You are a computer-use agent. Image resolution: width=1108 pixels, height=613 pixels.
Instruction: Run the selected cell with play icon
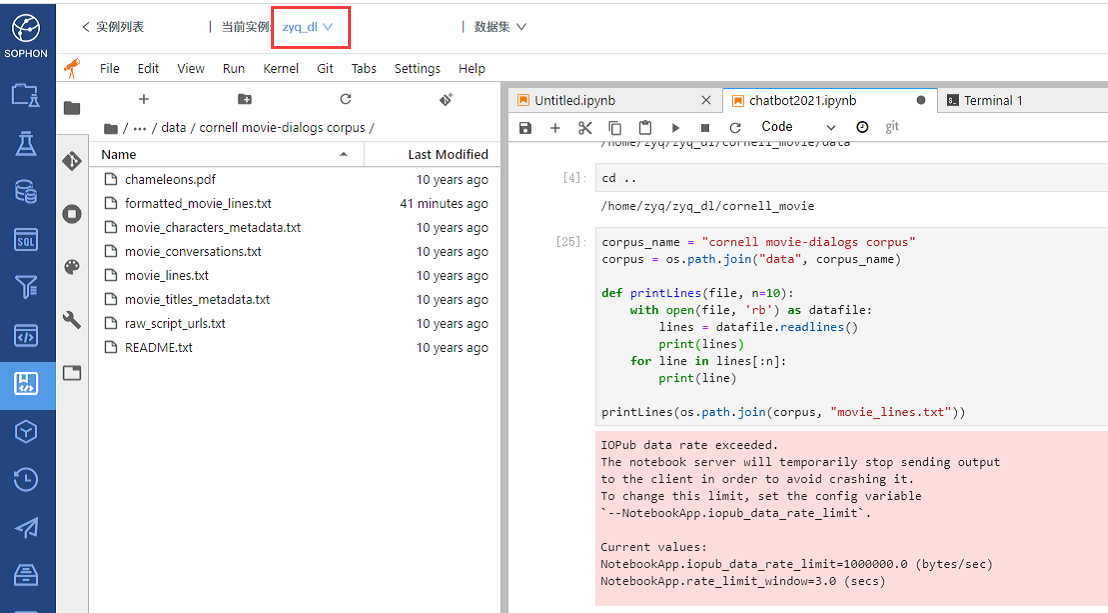[x=675, y=127]
